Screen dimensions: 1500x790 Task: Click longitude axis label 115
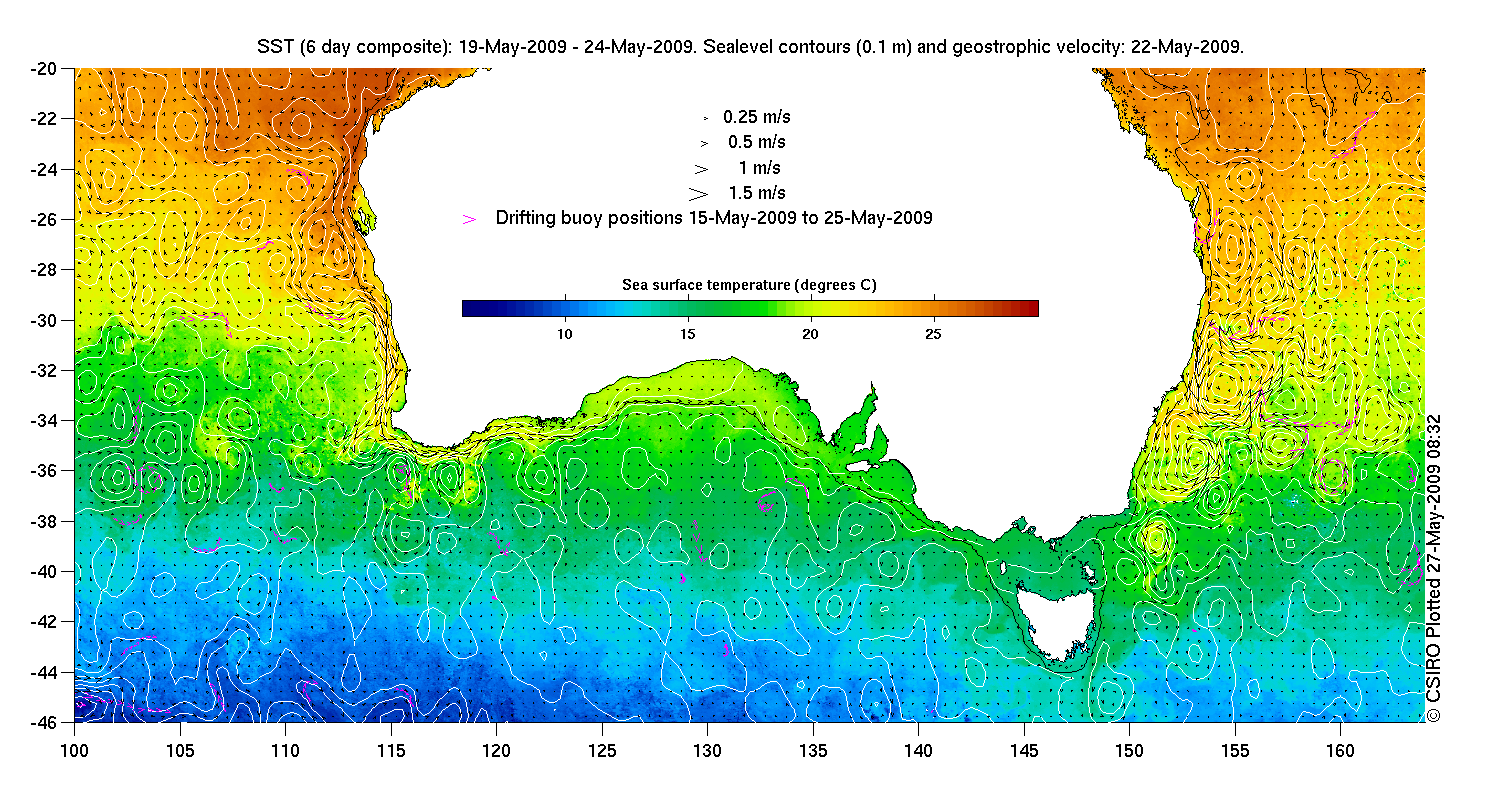(x=391, y=750)
